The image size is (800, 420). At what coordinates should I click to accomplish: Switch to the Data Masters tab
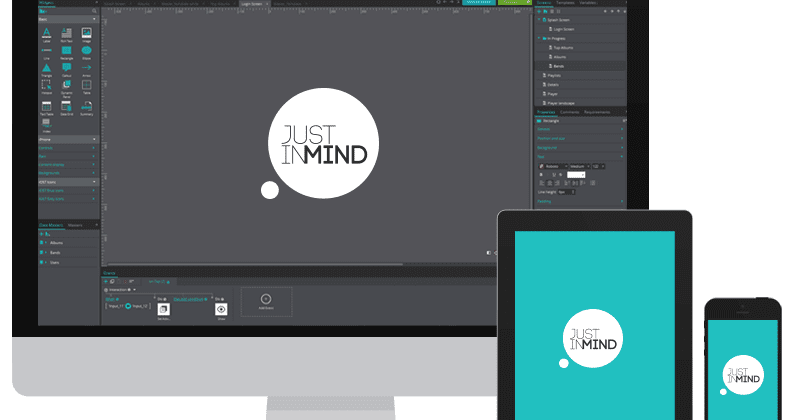51,225
